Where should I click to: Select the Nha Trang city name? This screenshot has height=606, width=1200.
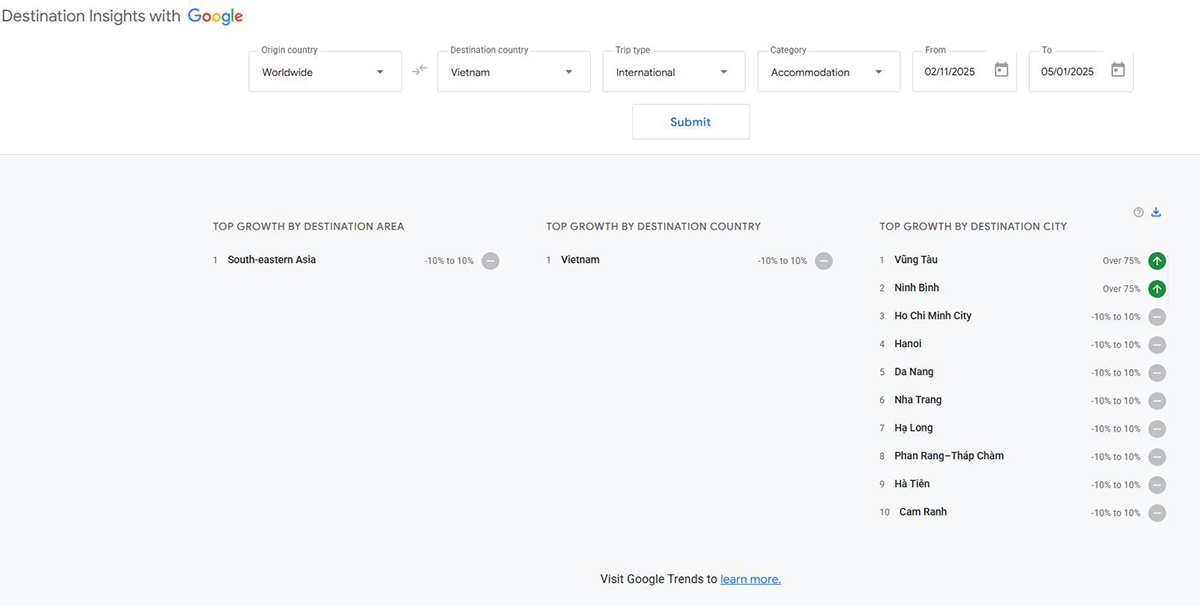click(x=918, y=400)
